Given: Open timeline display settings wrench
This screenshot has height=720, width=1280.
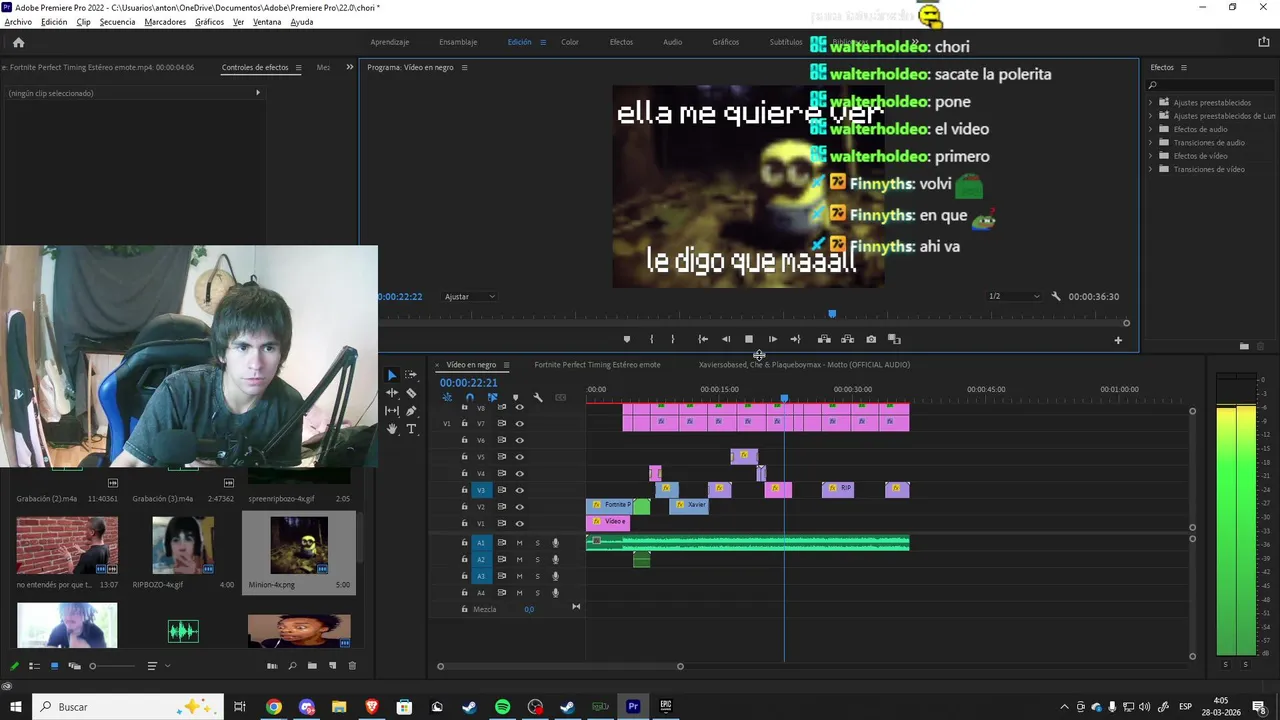Looking at the screenshot, I should [538, 398].
